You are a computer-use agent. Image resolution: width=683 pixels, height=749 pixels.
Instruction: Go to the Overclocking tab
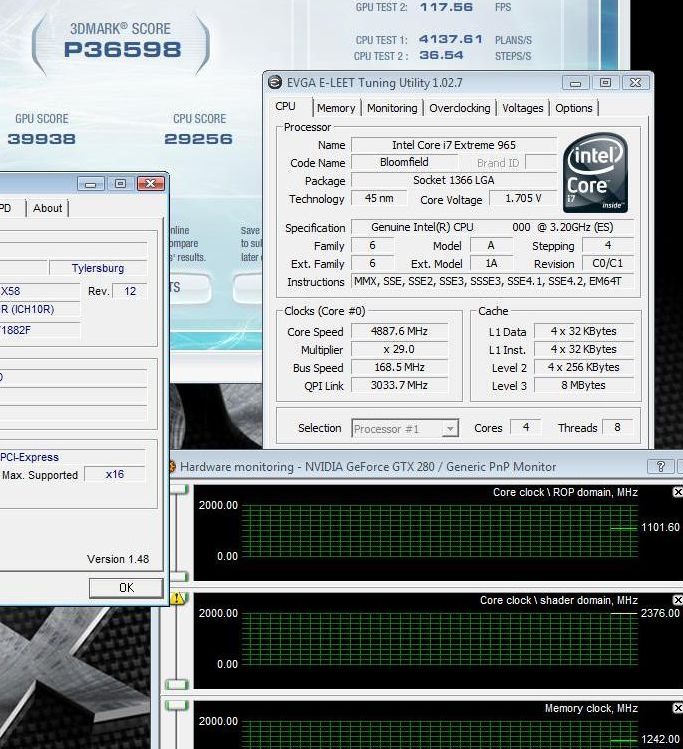pyautogui.click(x=459, y=108)
